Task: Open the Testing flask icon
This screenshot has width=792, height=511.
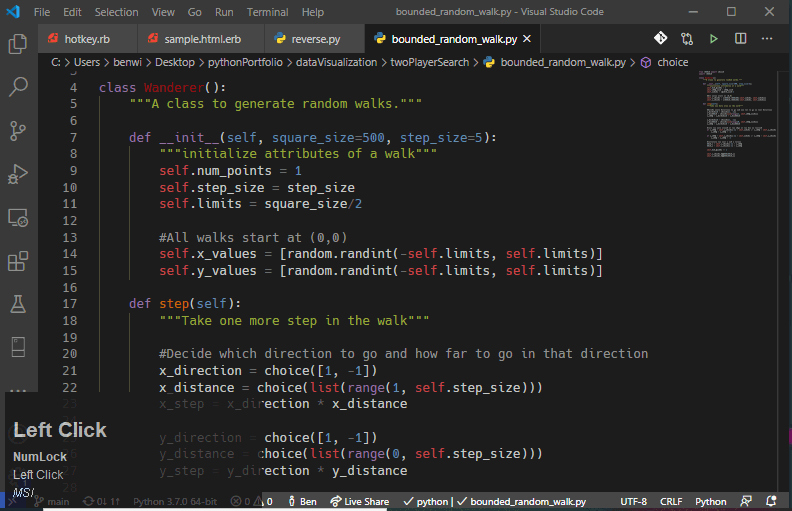Action: tap(18, 304)
